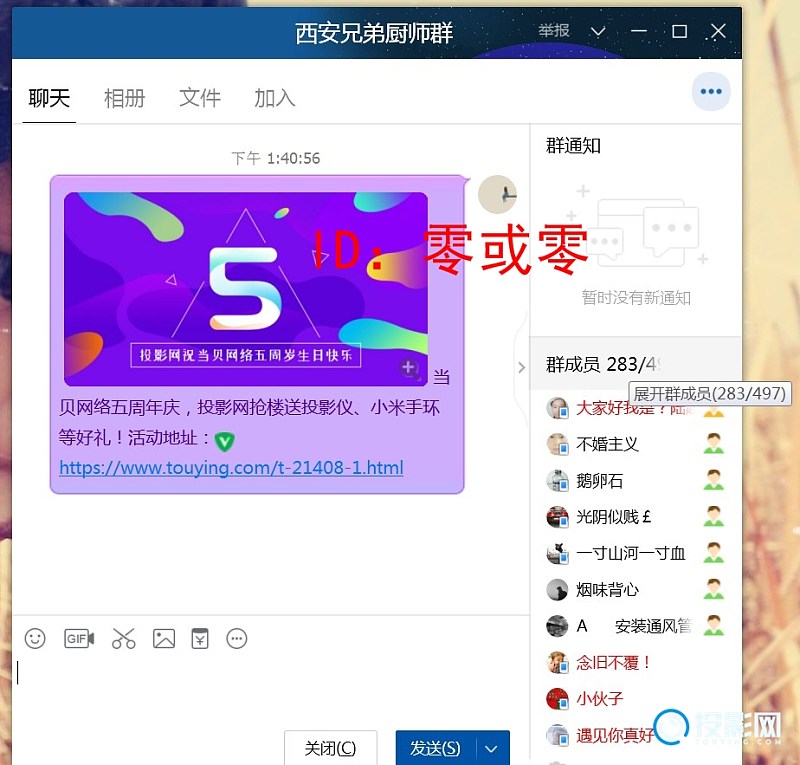
Task: Open 鹅卵石's avatar
Action: click(x=557, y=480)
